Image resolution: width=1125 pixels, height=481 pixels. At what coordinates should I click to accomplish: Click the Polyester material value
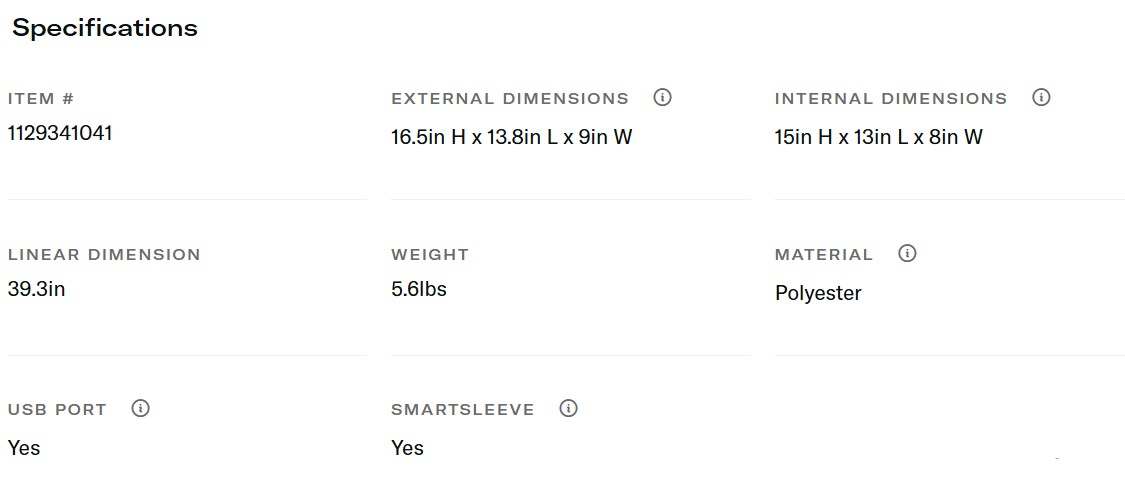click(x=818, y=293)
